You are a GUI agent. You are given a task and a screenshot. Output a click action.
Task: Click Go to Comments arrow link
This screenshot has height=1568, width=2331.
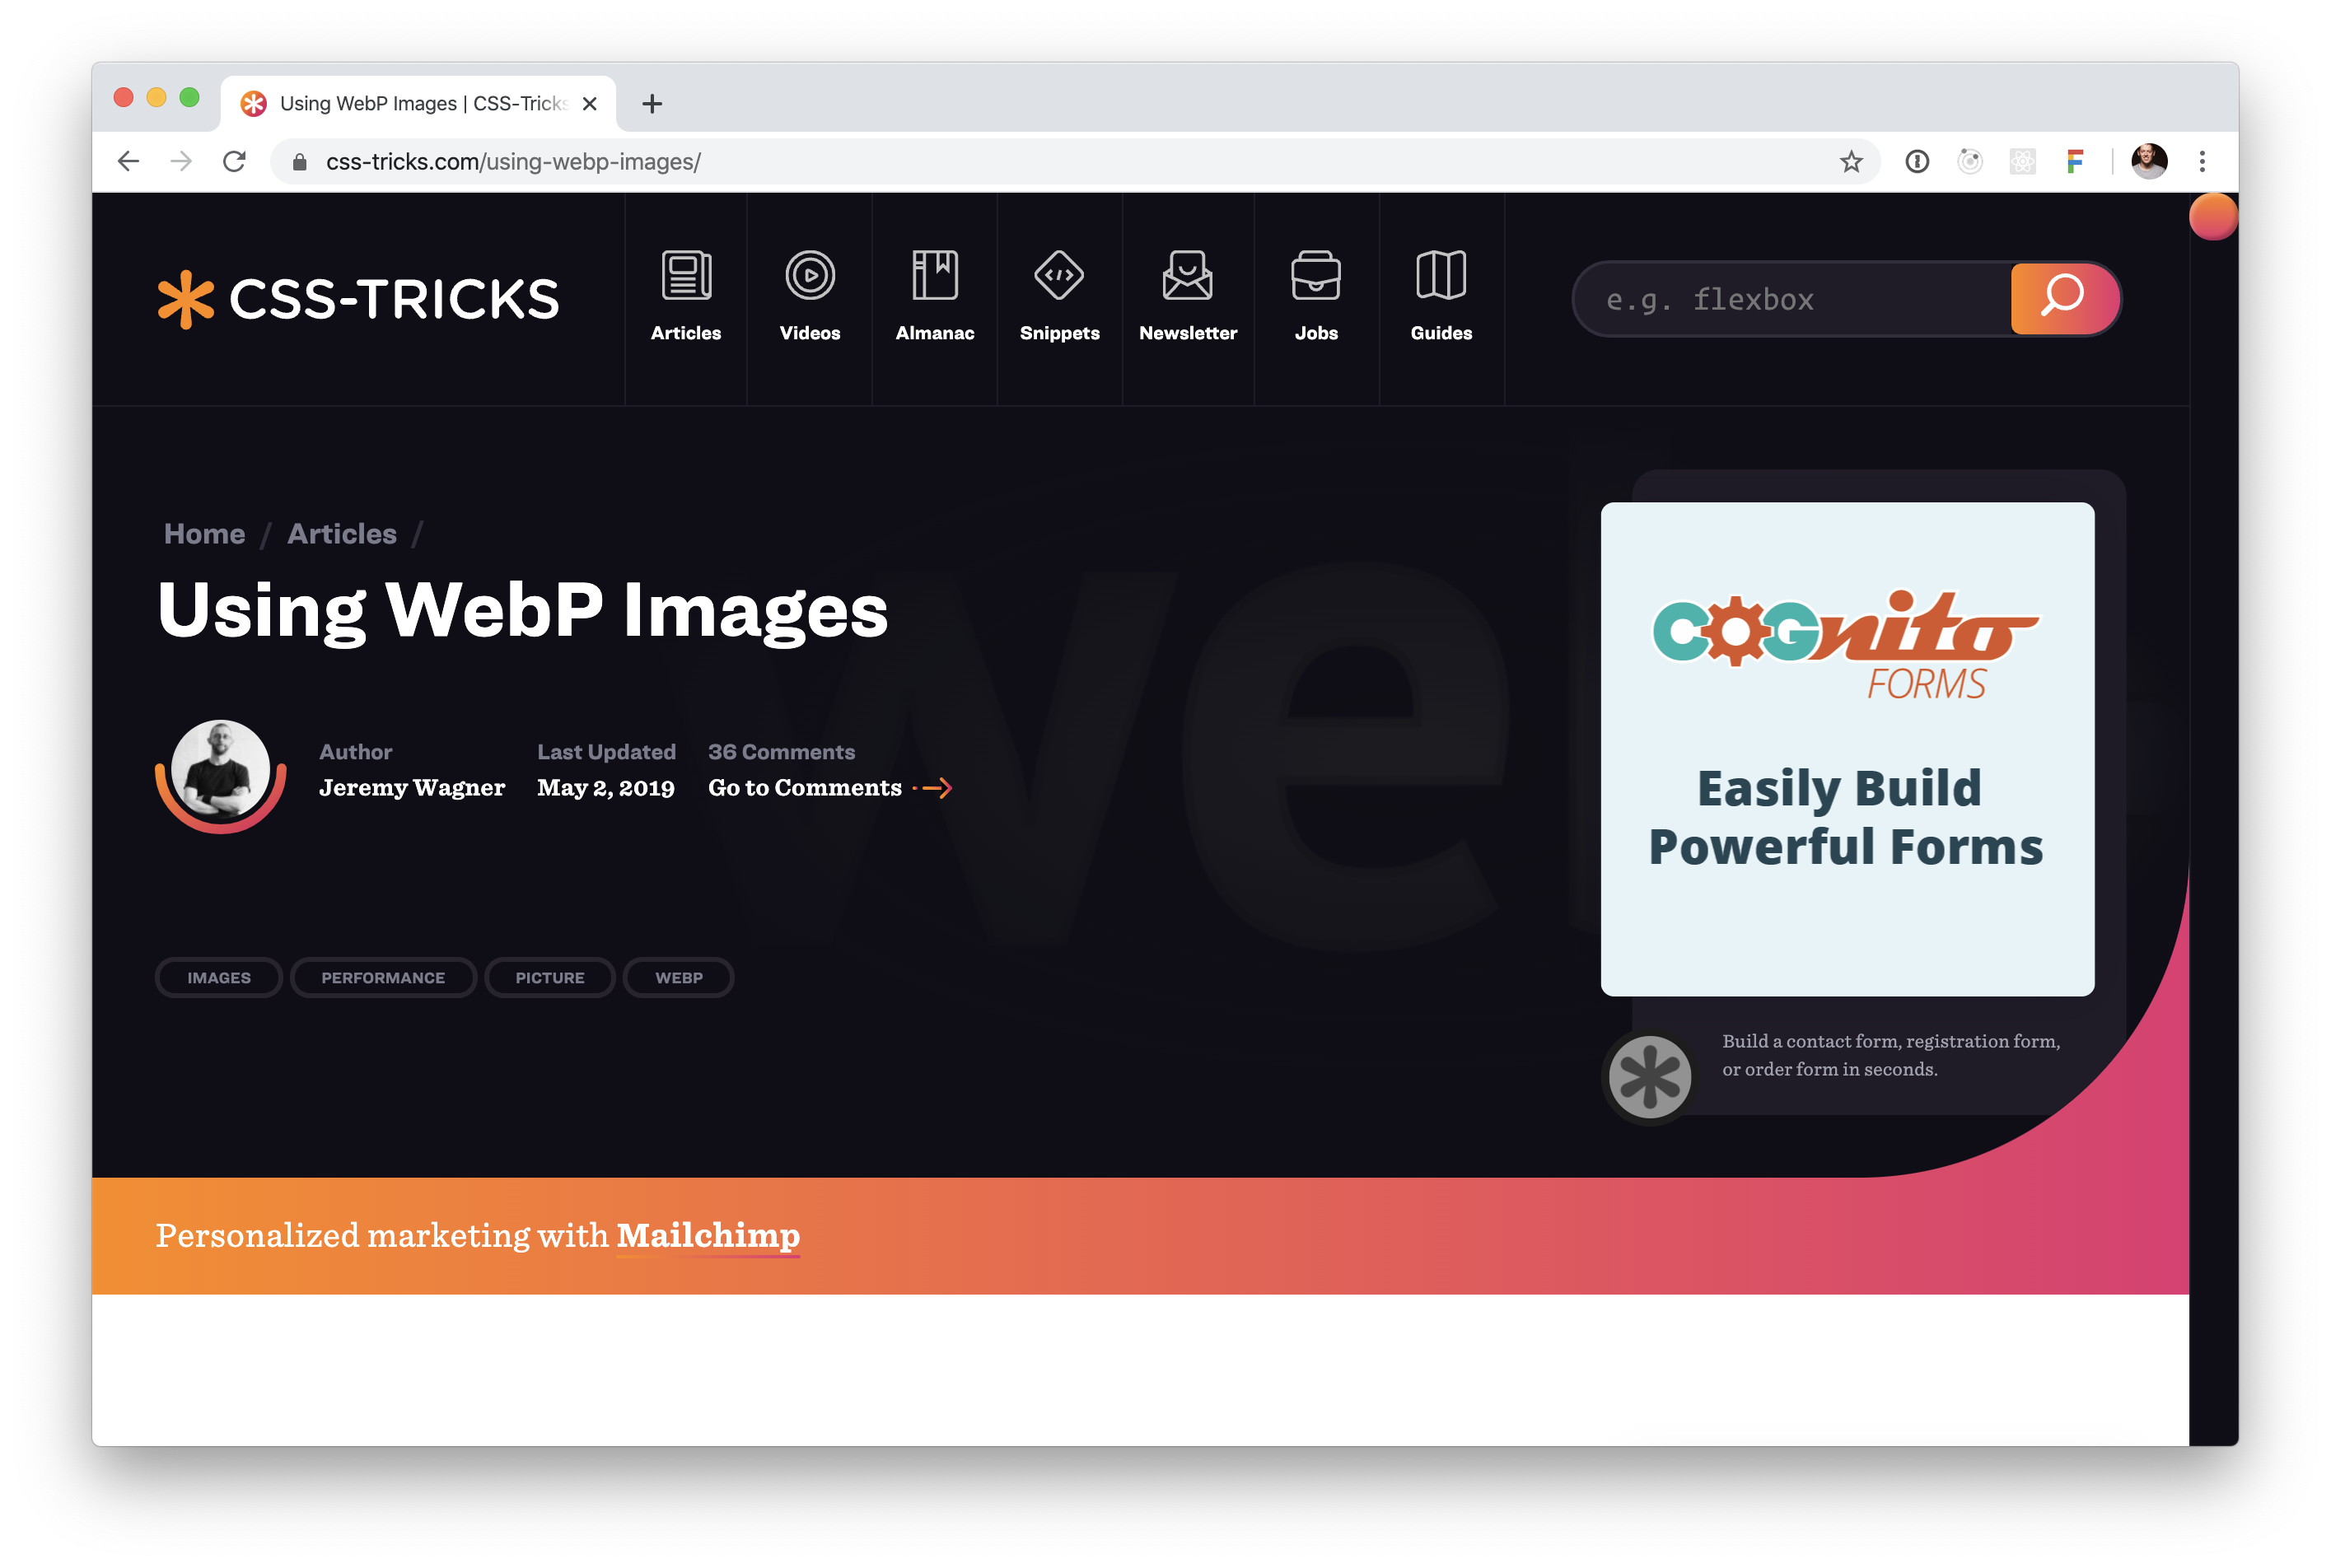(x=937, y=787)
